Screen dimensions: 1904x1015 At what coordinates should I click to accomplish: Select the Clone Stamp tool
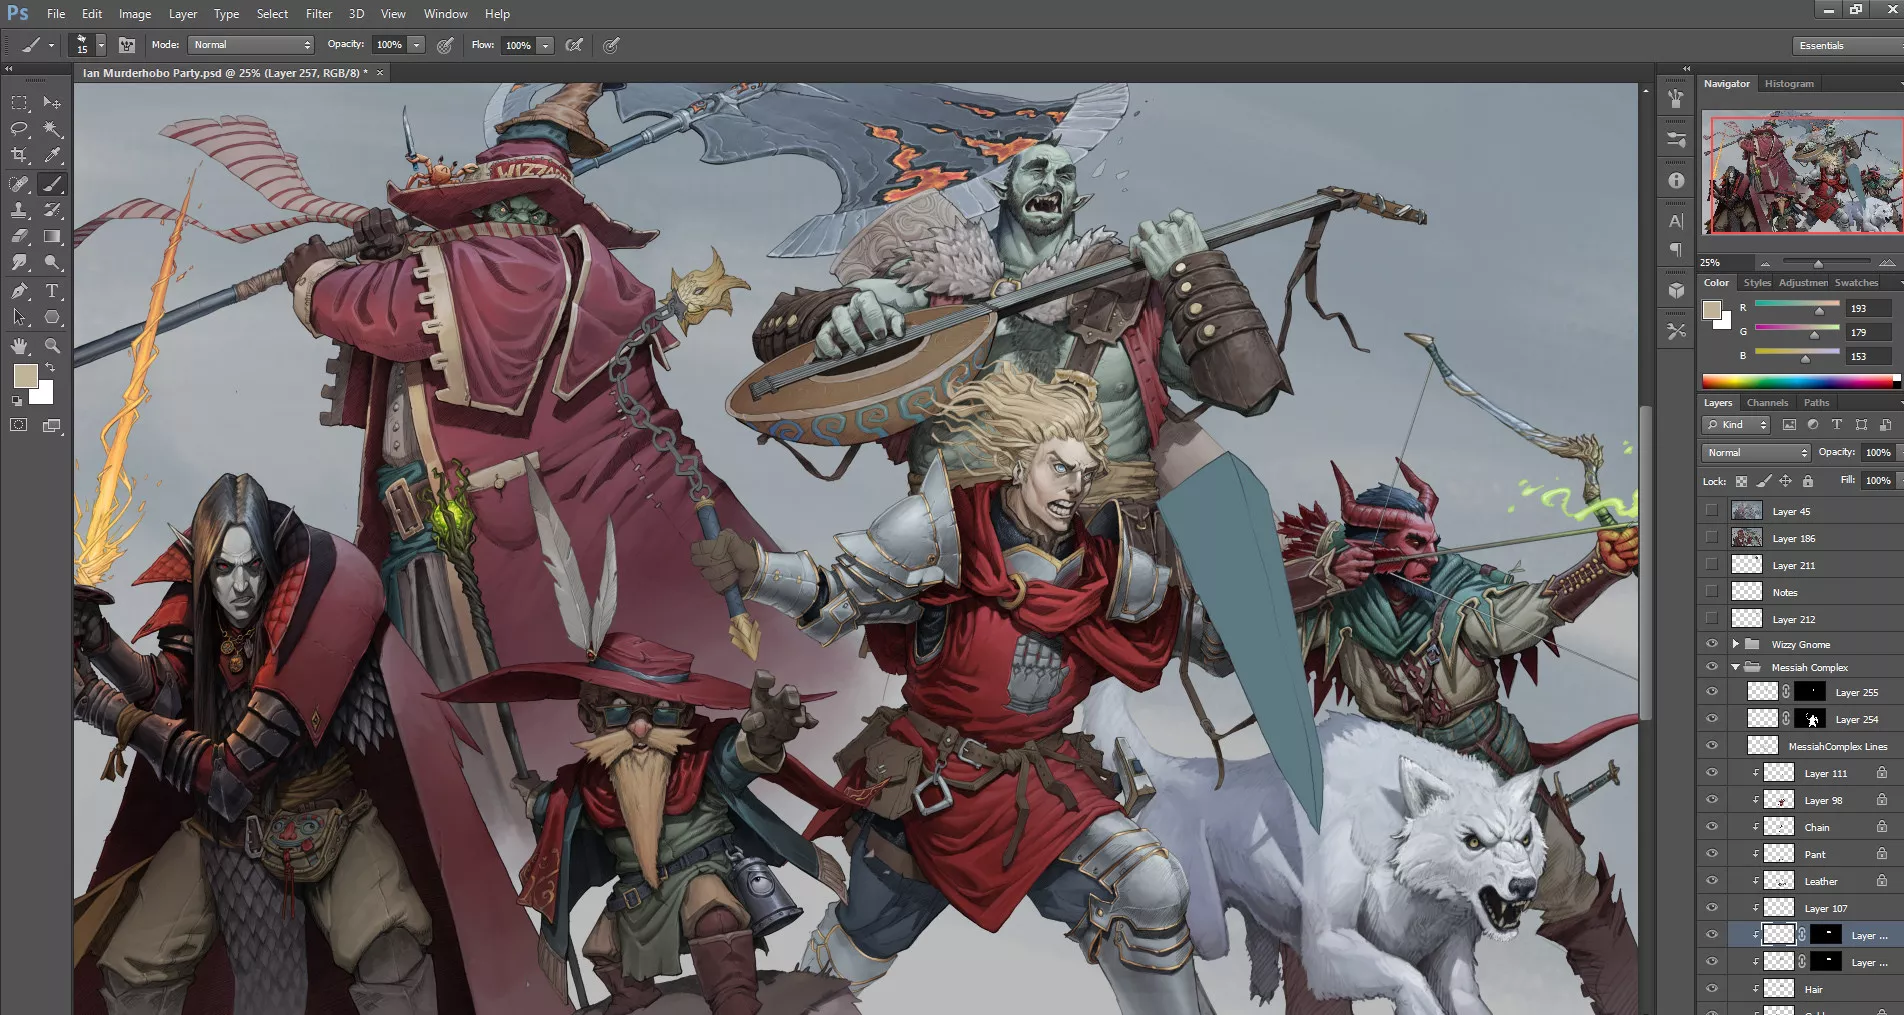[x=19, y=210]
